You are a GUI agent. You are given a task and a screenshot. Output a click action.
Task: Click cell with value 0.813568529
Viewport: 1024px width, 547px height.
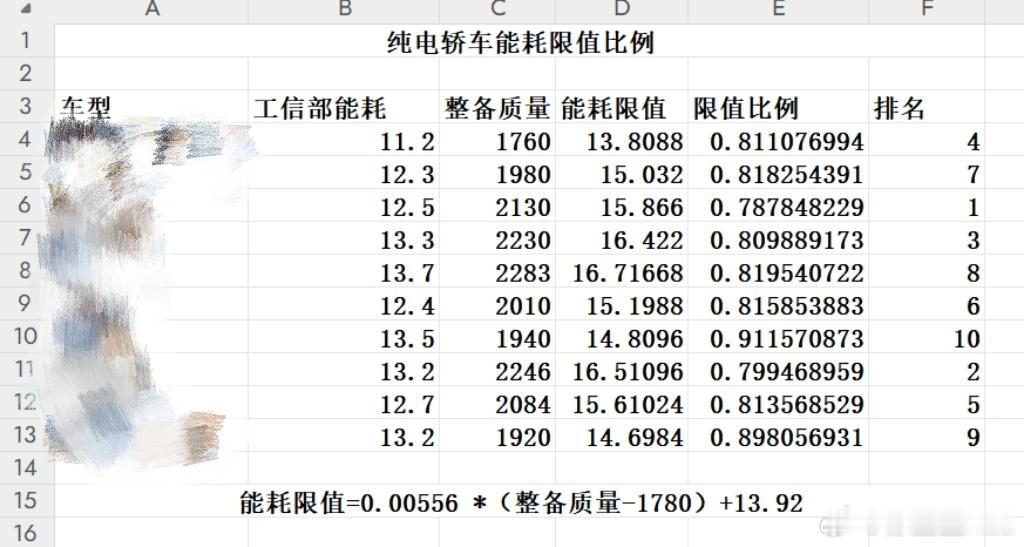(778, 404)
